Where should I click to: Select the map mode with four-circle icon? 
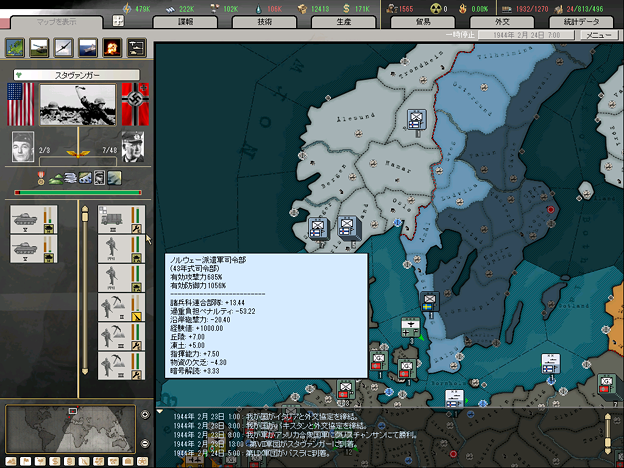142,461
